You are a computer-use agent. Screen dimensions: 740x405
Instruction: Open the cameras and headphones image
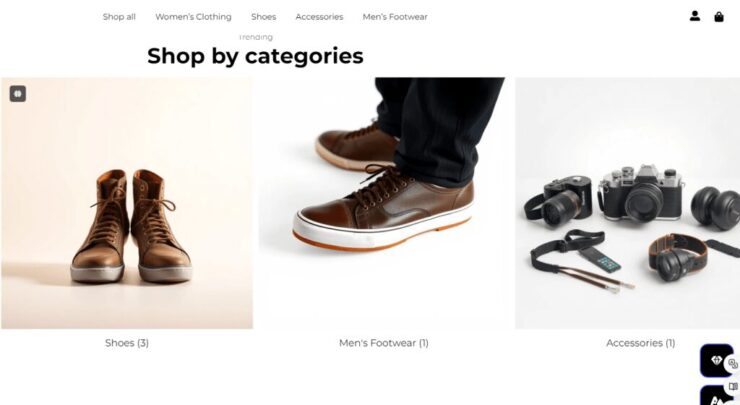click(628, 203)
